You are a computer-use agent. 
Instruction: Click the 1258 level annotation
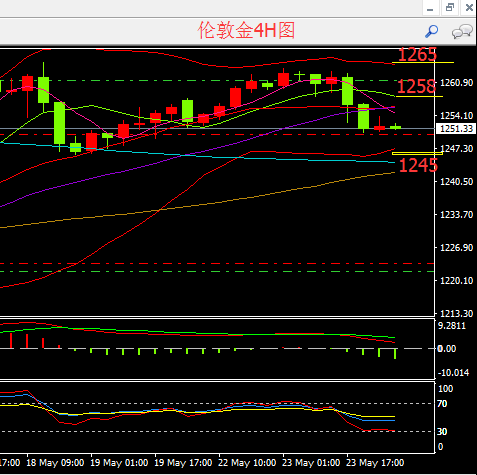pos(416,86)
